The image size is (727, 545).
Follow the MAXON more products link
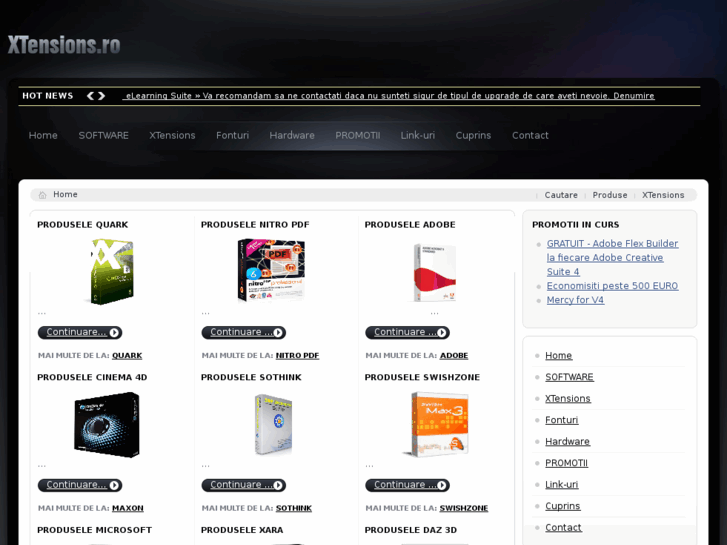tap(128, 508)
